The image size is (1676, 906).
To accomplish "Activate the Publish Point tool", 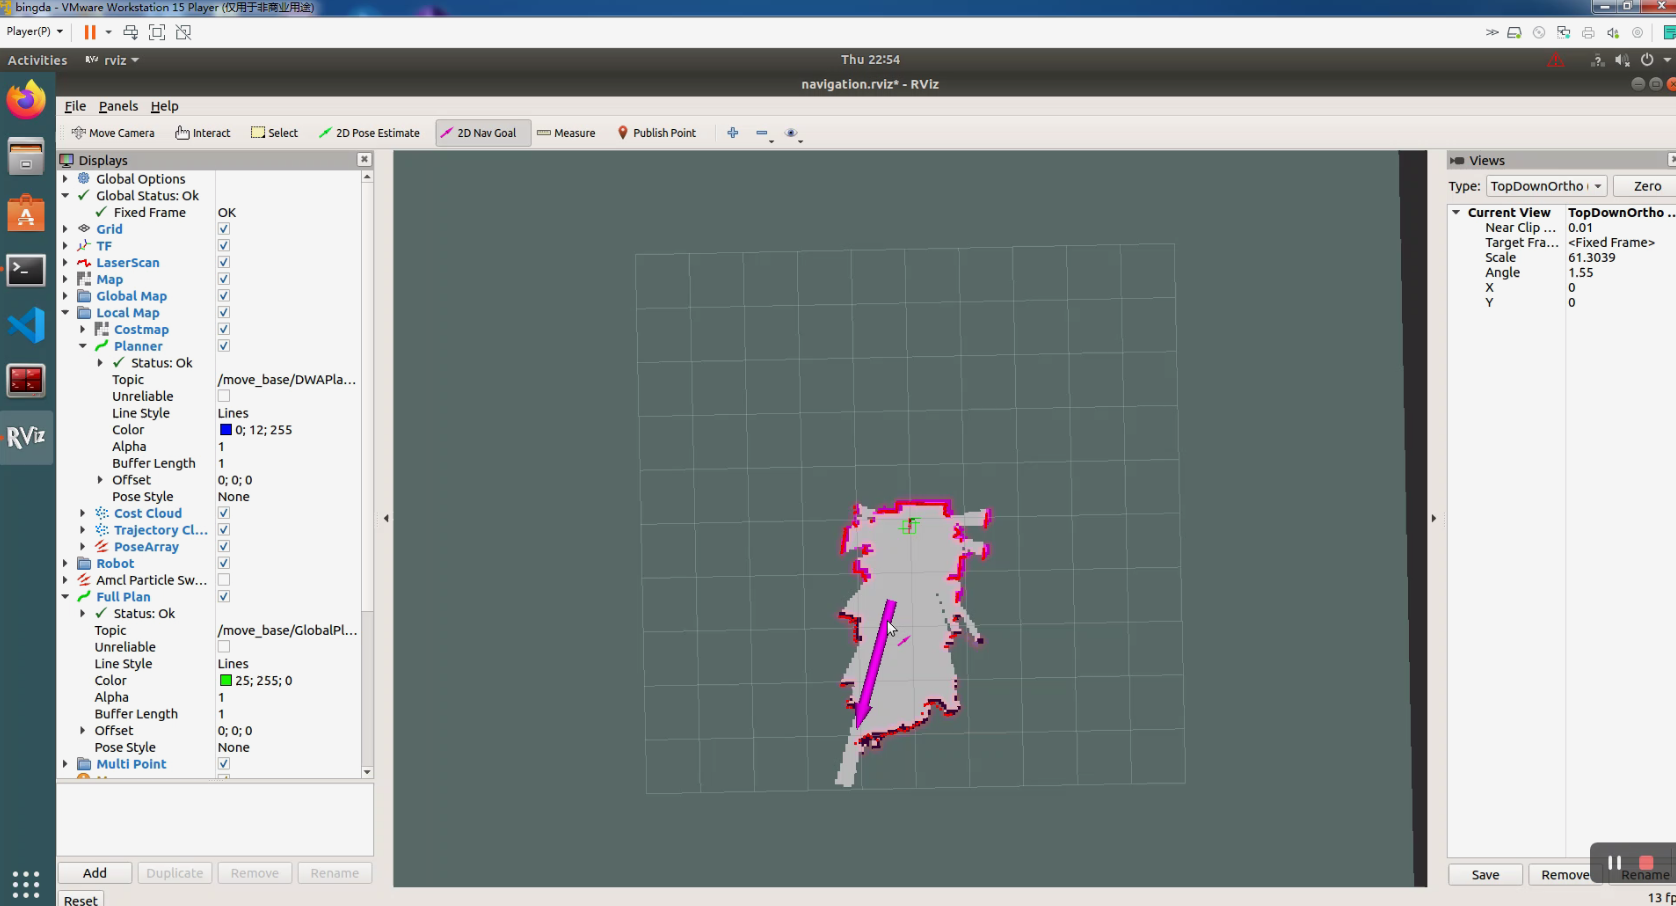I will [x=656, y=133].
